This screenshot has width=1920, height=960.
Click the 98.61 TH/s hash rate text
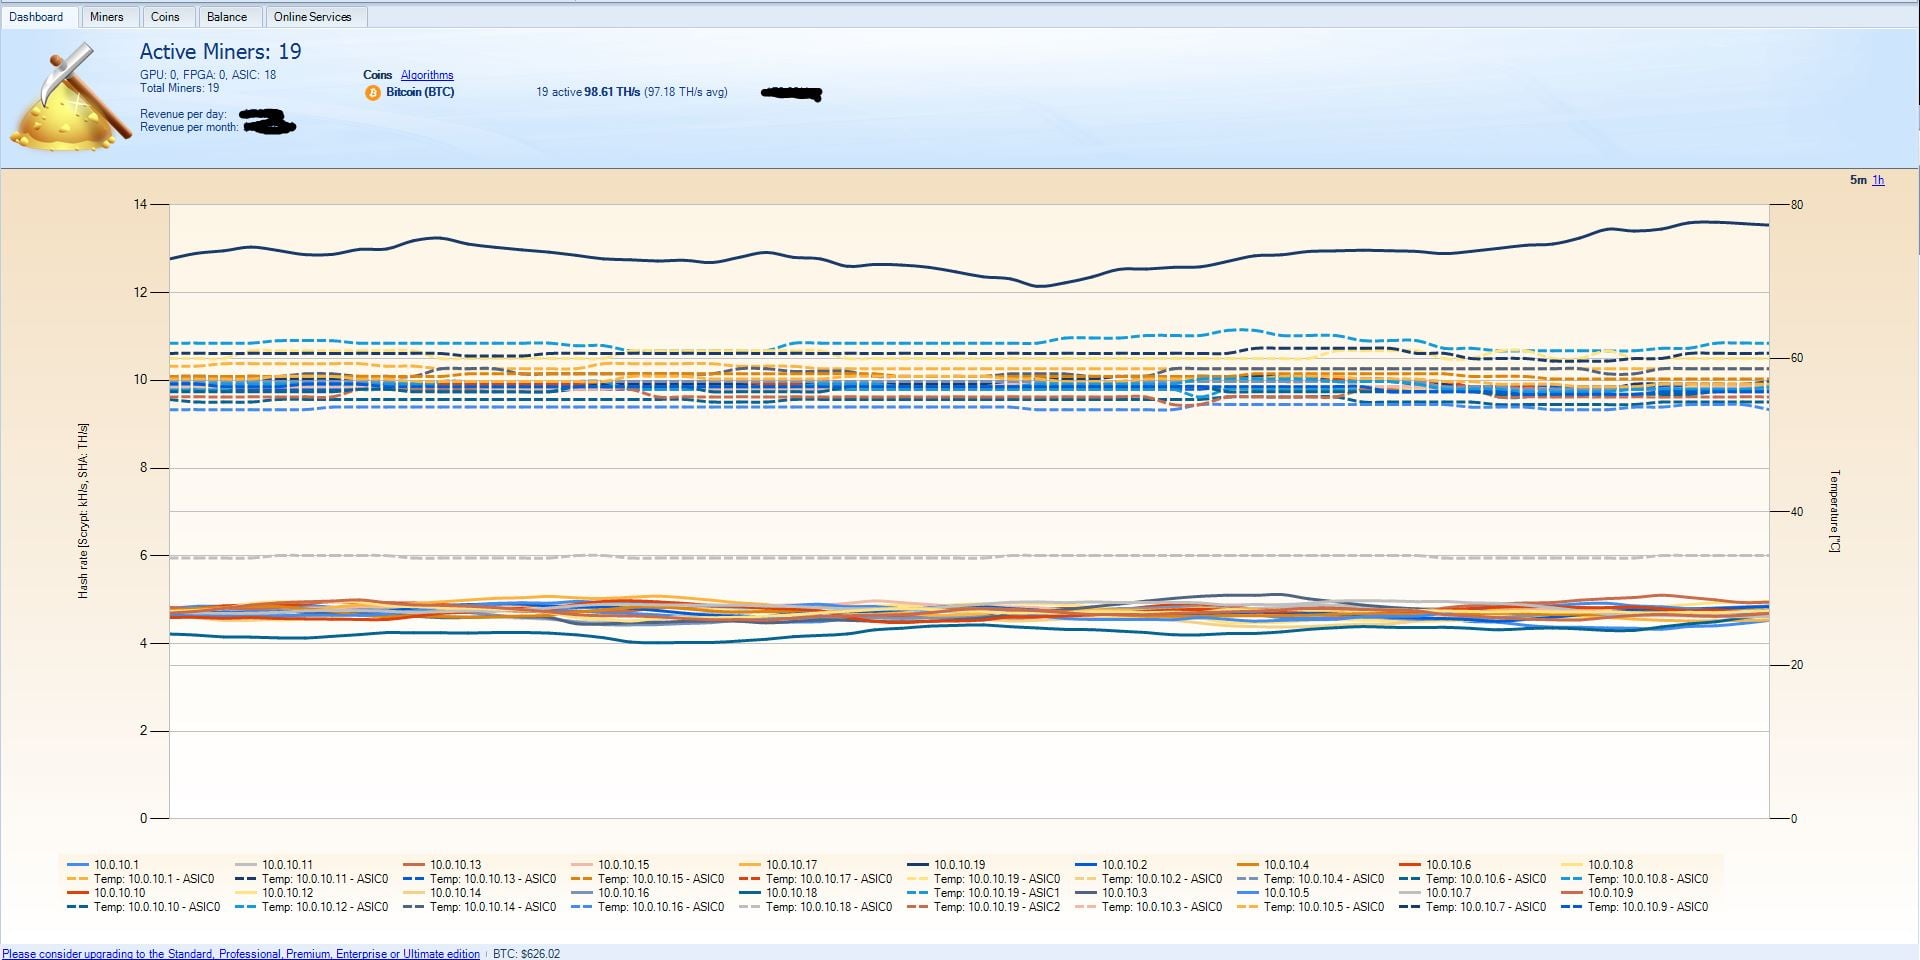pyautogui.click(x=612, y=92)
